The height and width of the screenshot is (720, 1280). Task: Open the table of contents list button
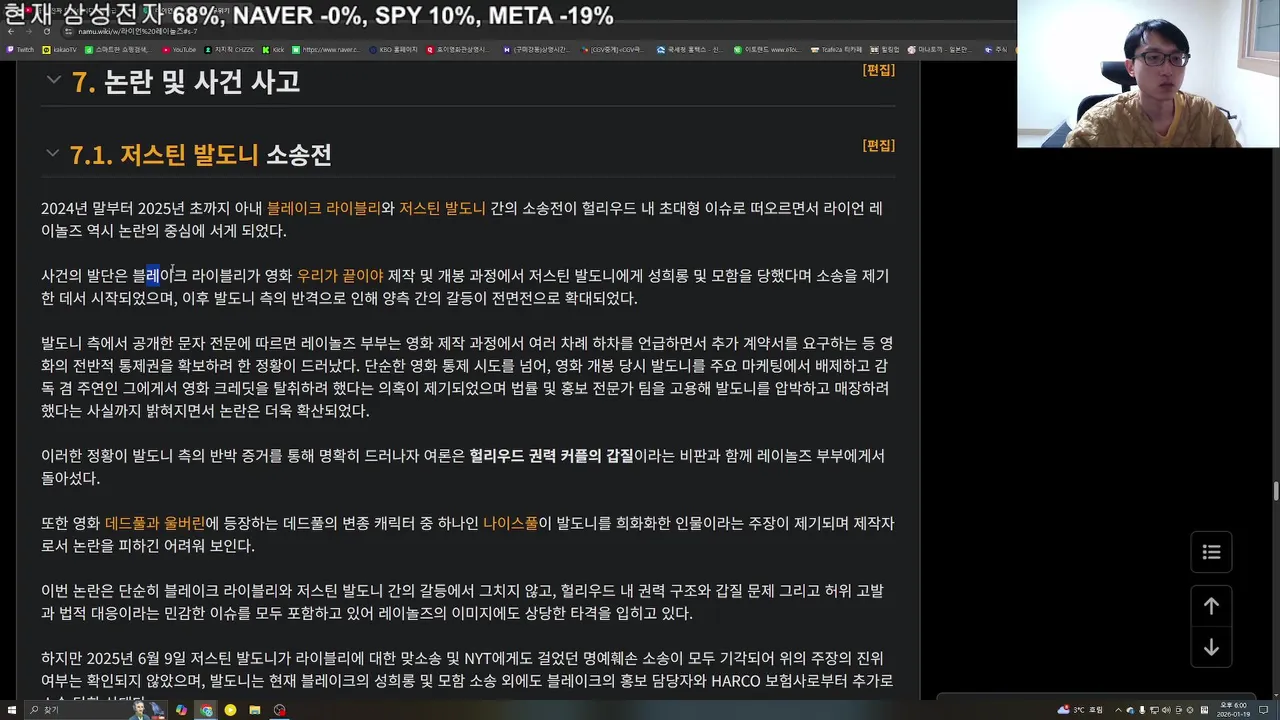1211,552
